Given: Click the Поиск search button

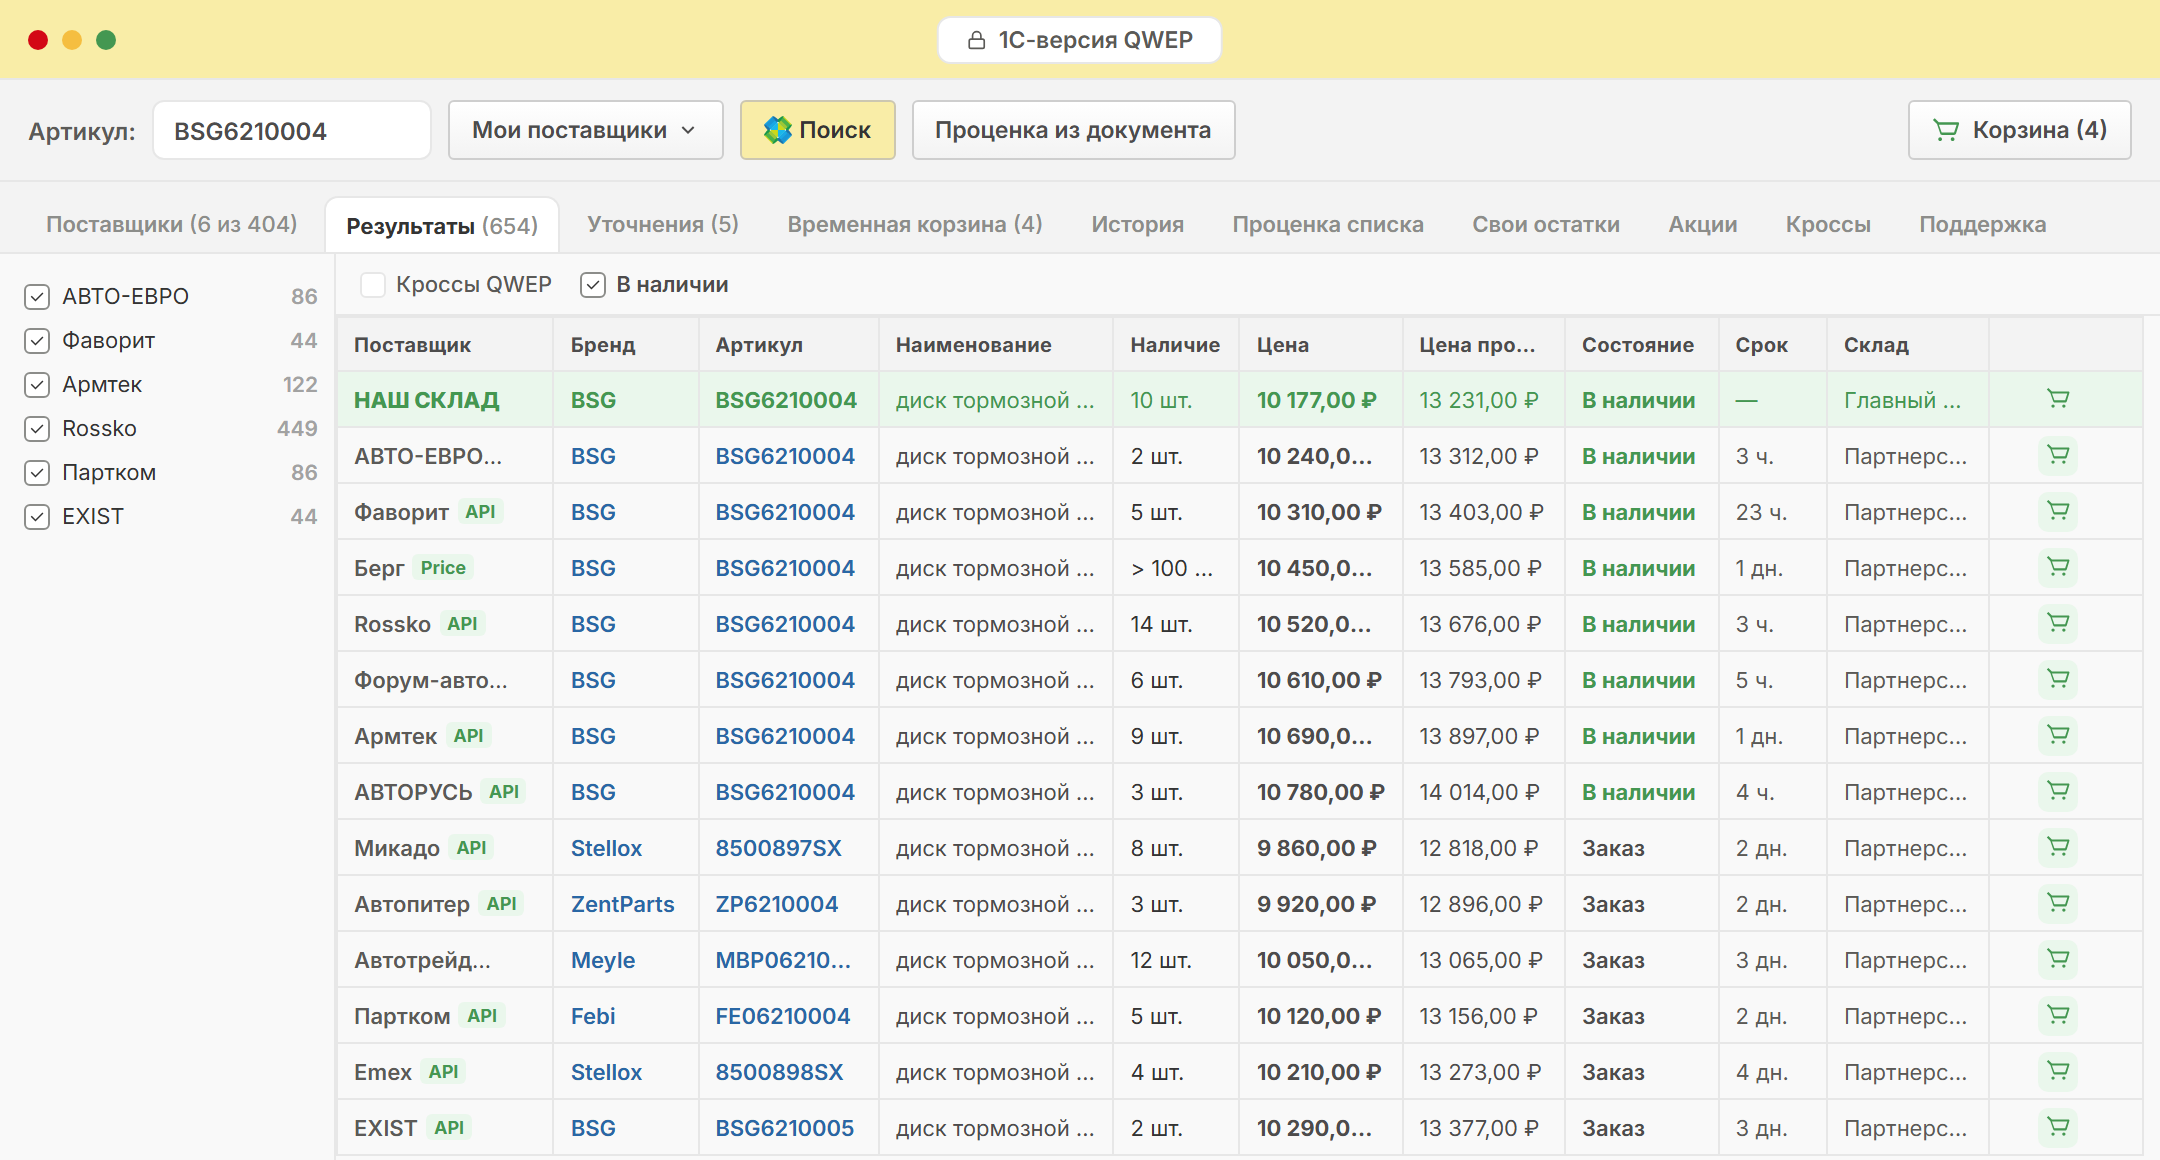Looking at the screenshot, I should [x=817, y=130].
